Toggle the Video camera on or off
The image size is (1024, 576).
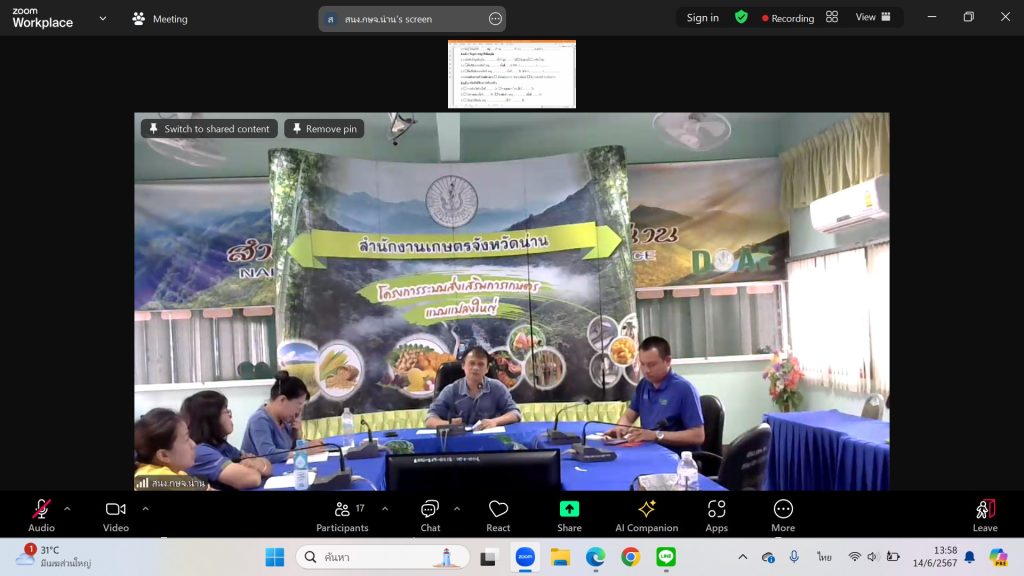point(116,514)
